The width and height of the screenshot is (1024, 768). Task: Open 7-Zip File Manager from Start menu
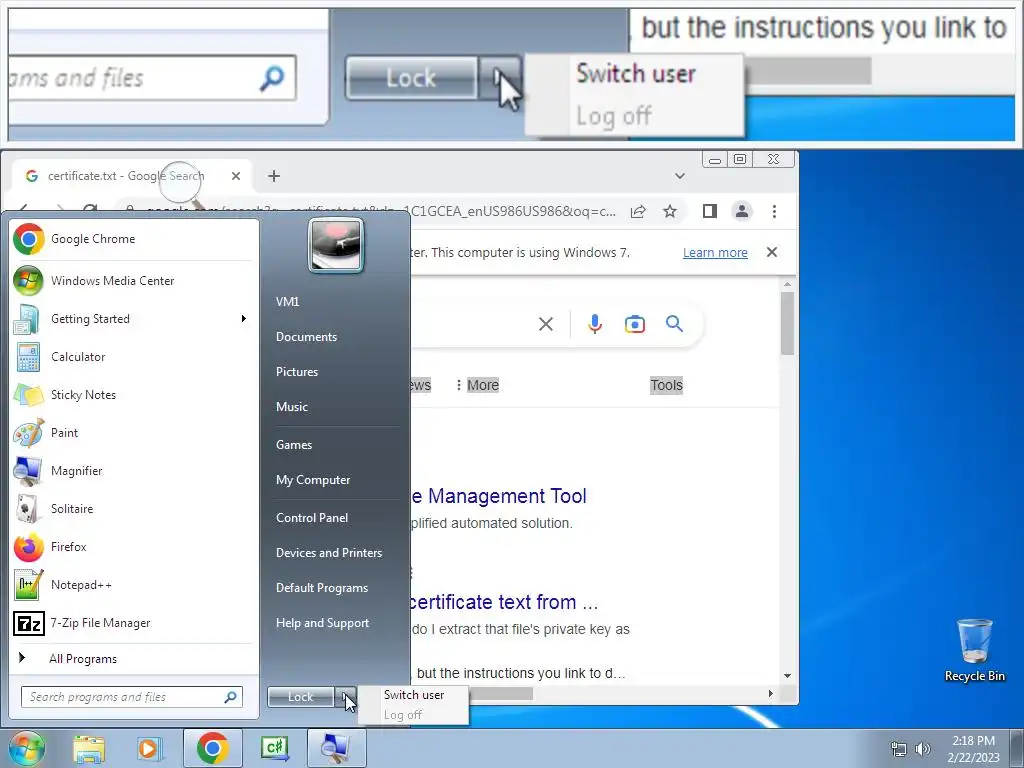click(x=132, y=622)
